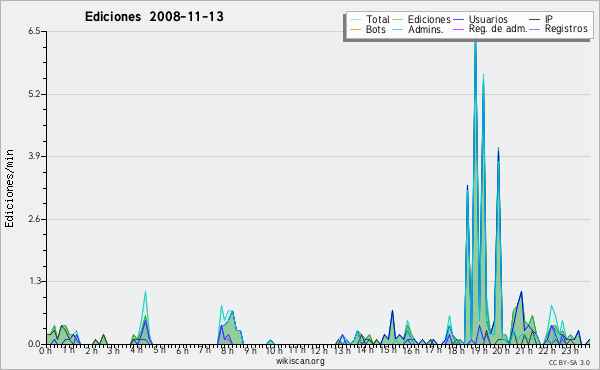Click the '10 h' x-axis label
Viewport: 600px width, 370px height.
coord(274,350)
